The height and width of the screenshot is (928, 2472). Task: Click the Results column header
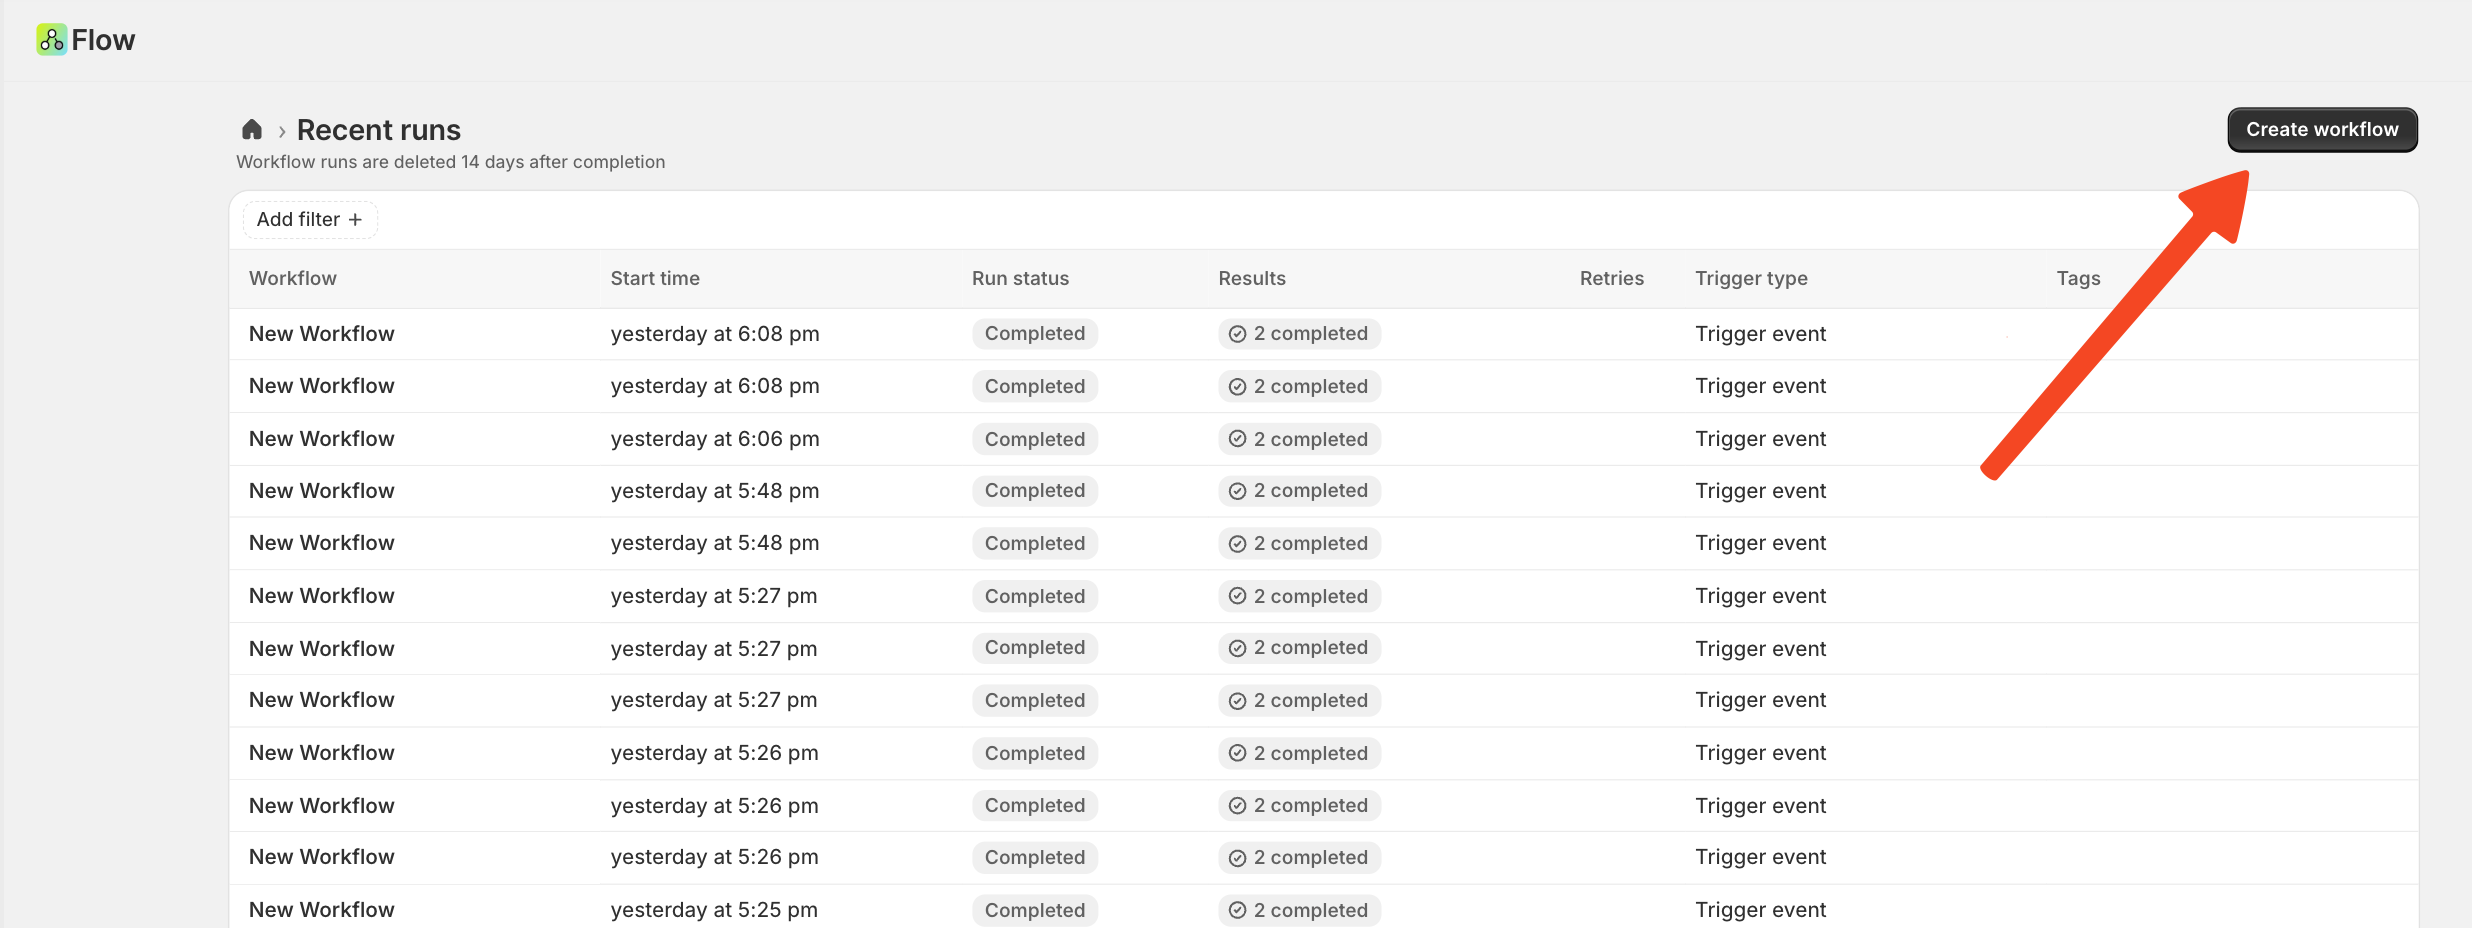pos(1252,279)
